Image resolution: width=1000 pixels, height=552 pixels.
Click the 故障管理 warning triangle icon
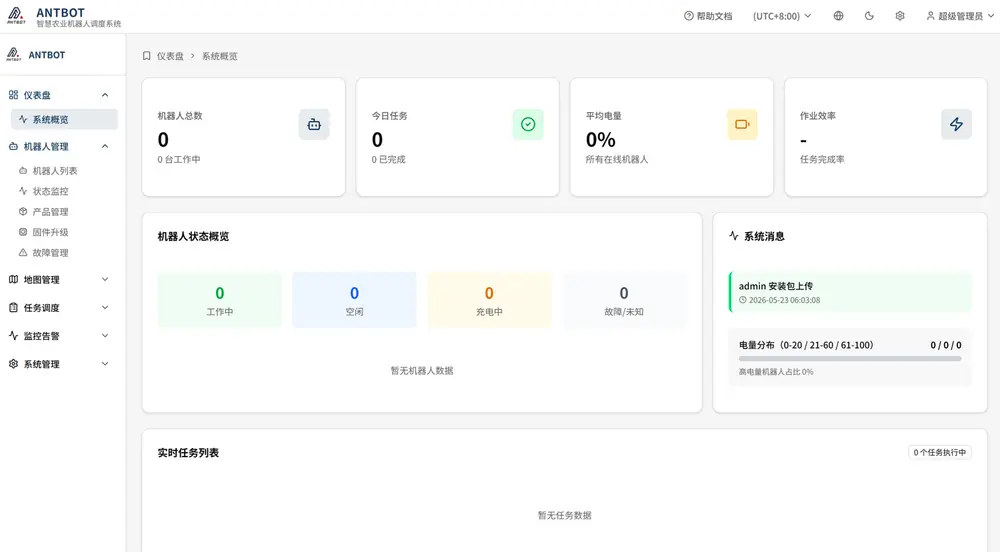(23, 252)
